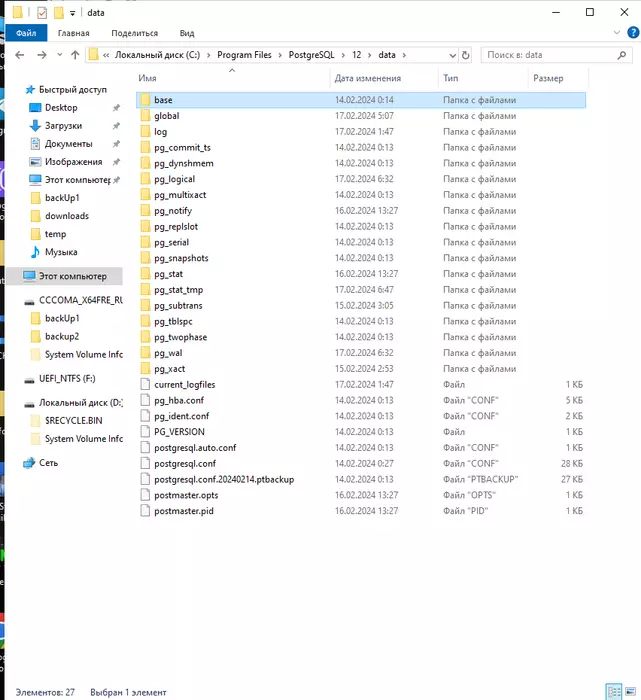Screen dimensions: 641x700
Task: Select postgresql.conf file icon
Action: pyautogui.click(x=145, y=463)
